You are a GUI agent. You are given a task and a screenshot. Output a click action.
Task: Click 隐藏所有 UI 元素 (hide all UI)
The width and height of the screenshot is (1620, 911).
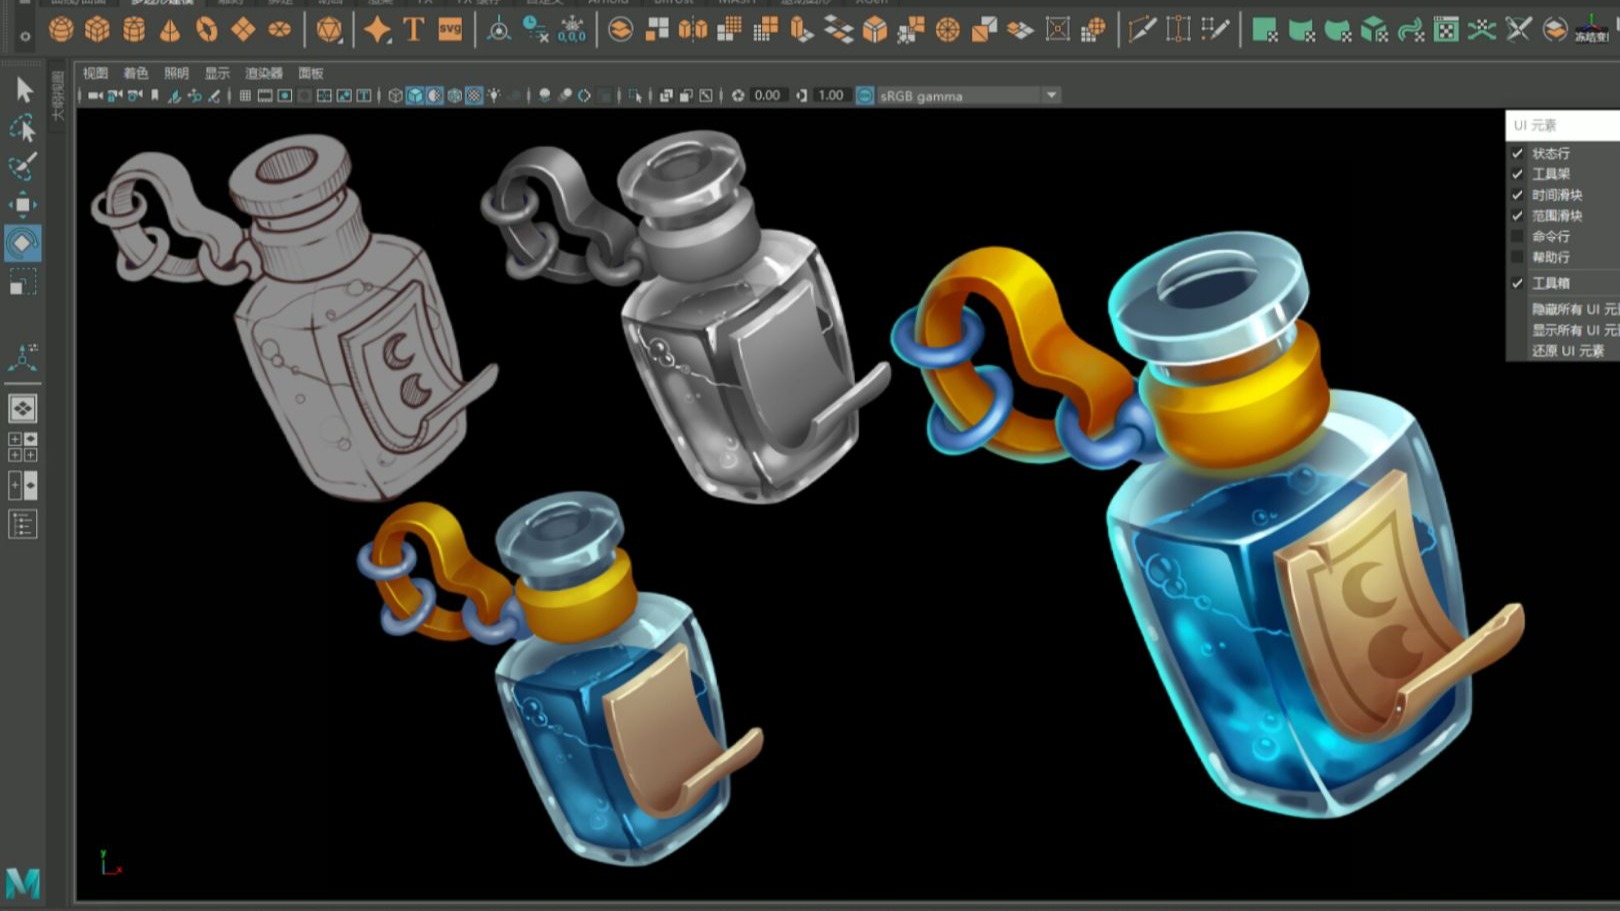pos(1573,310)
